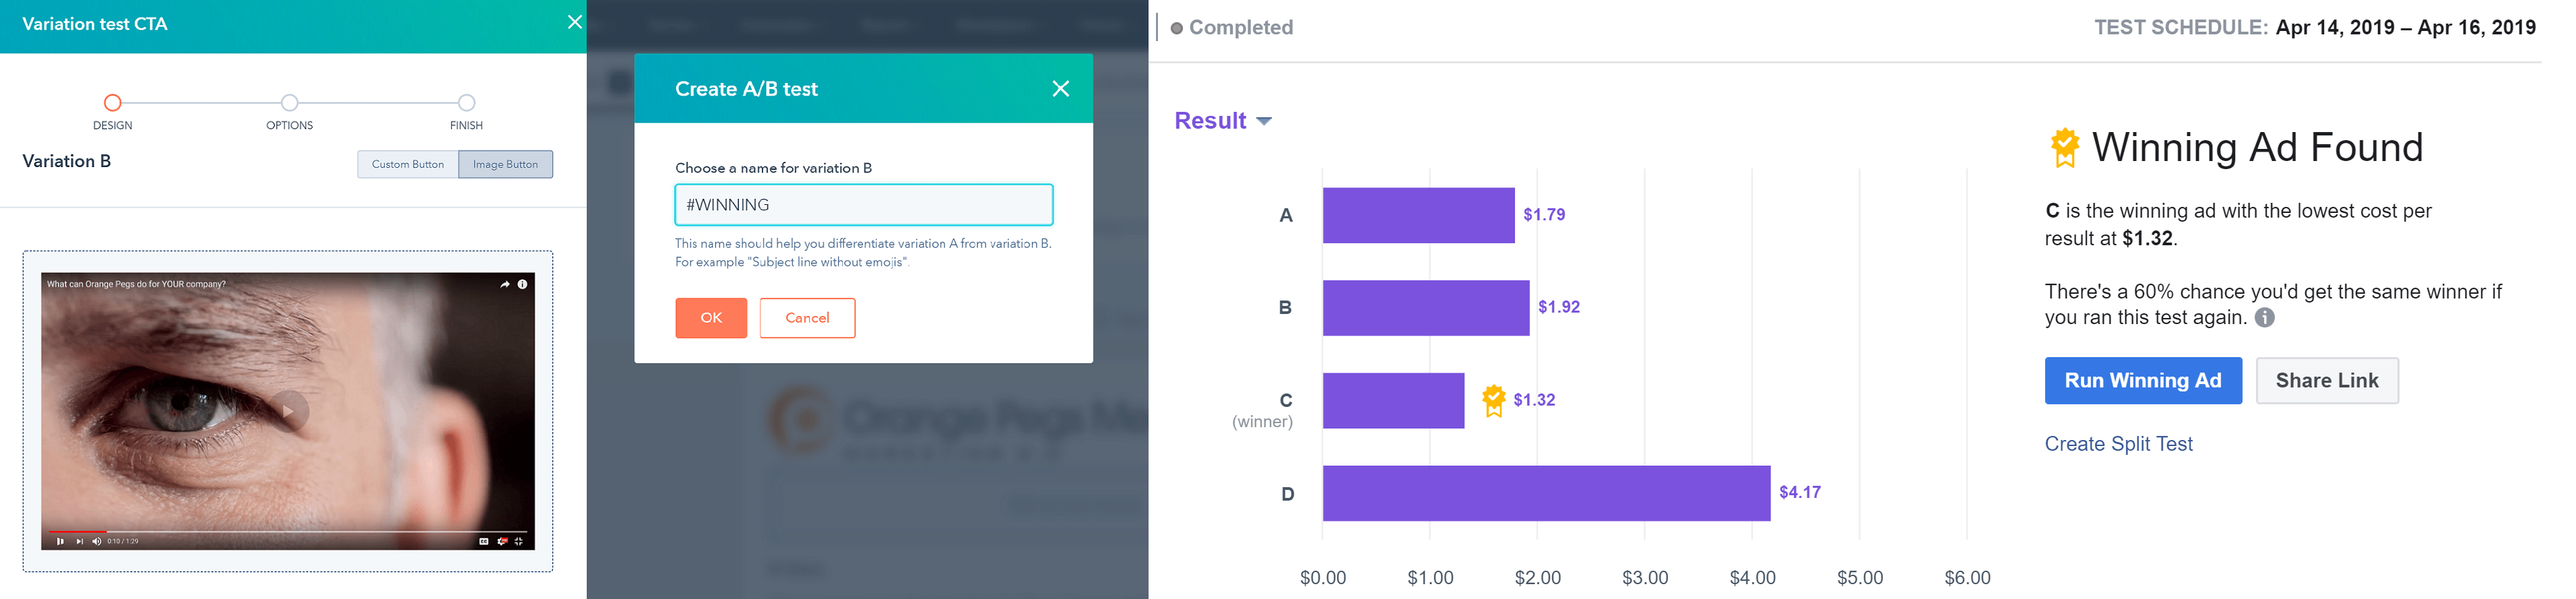
Task: Jump to the OPTIONS step
Action: [x=289, y=102]
